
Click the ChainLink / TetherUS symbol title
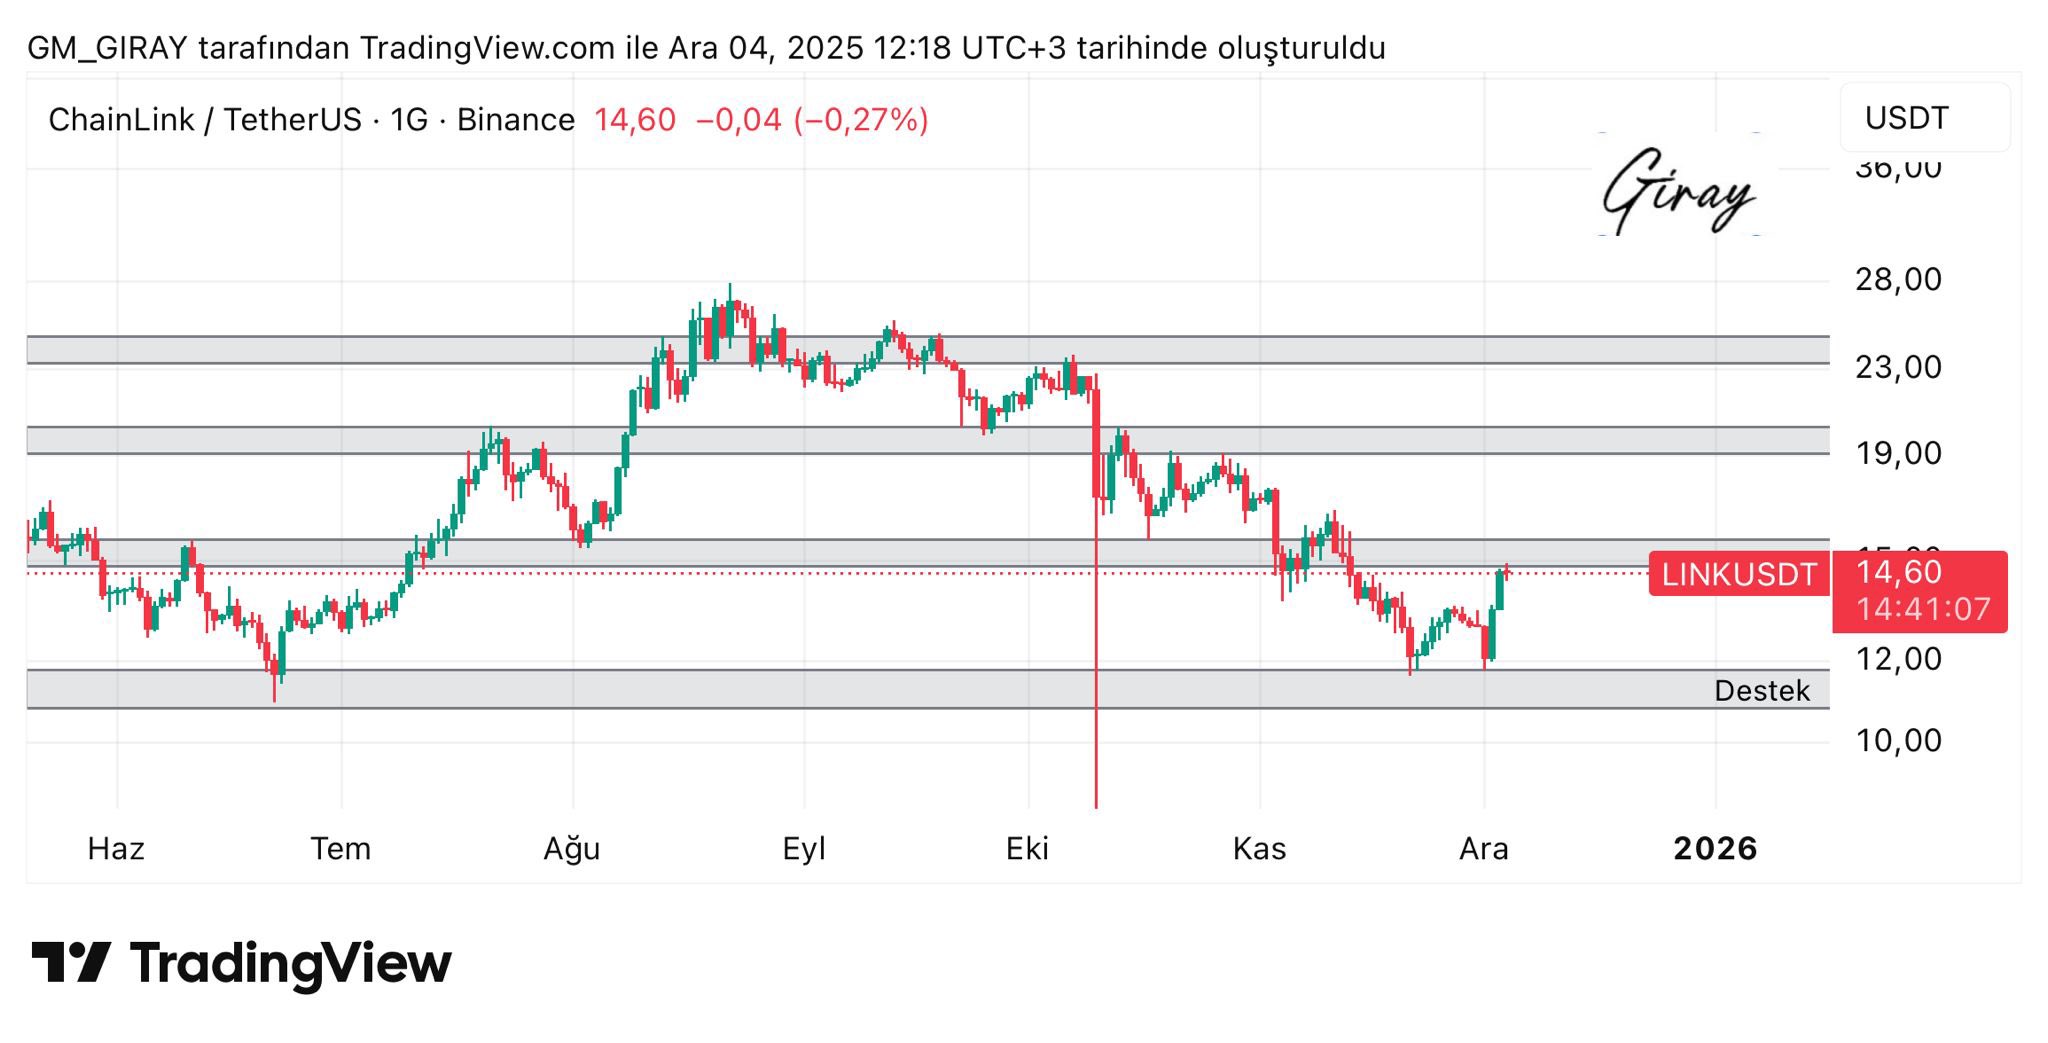204,120
